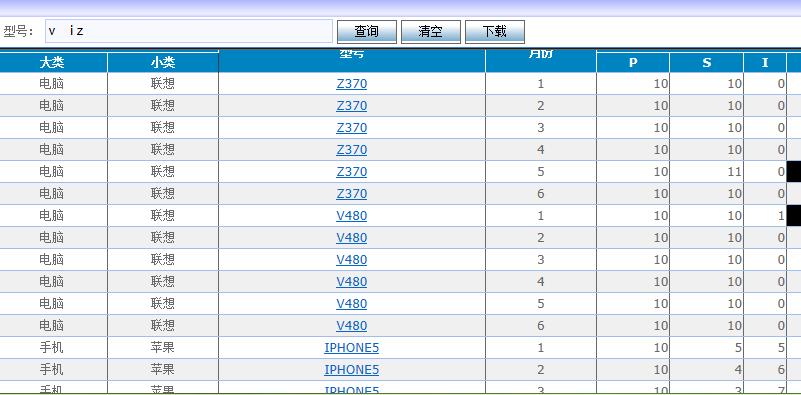Open the V480 link in month 1 row

[x=351, y=216]
